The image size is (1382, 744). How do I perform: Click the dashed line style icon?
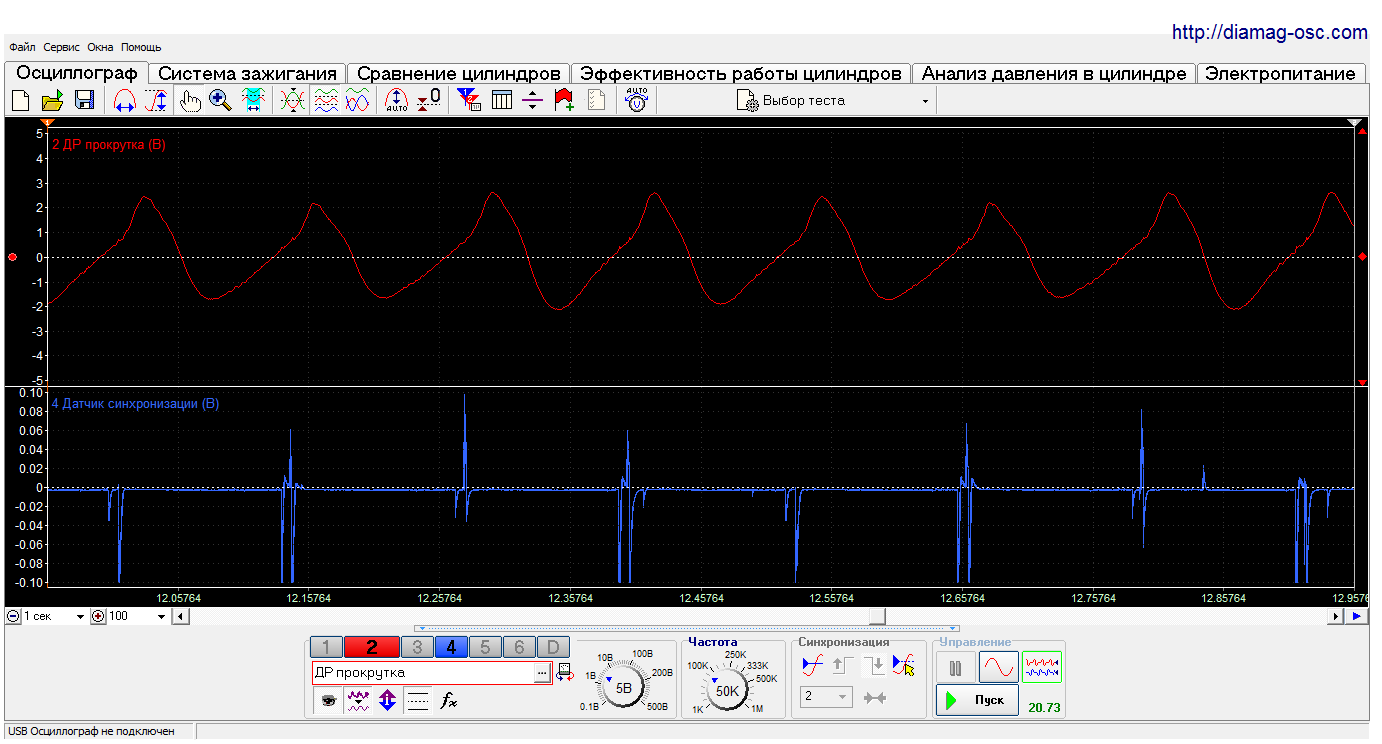[x=419, y=701]
